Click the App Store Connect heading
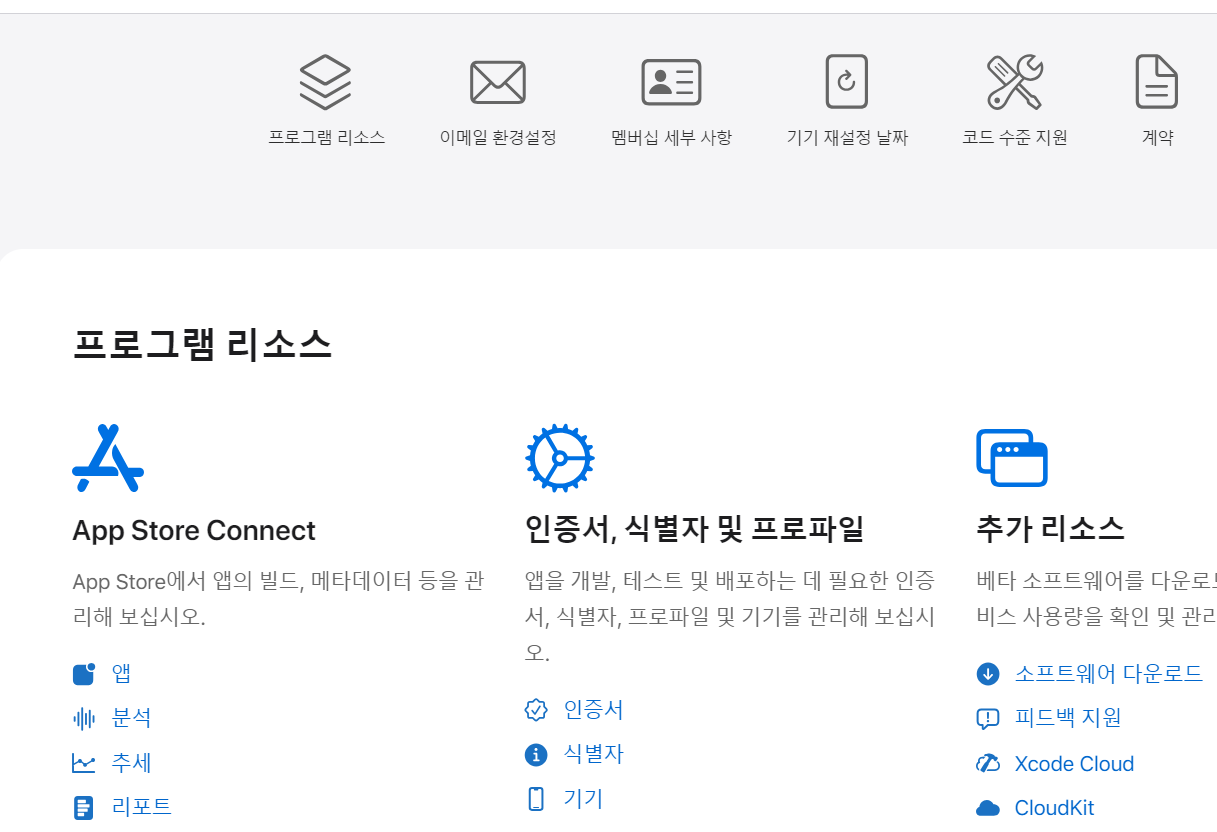Screen dimensions: 1217x832 194,530
